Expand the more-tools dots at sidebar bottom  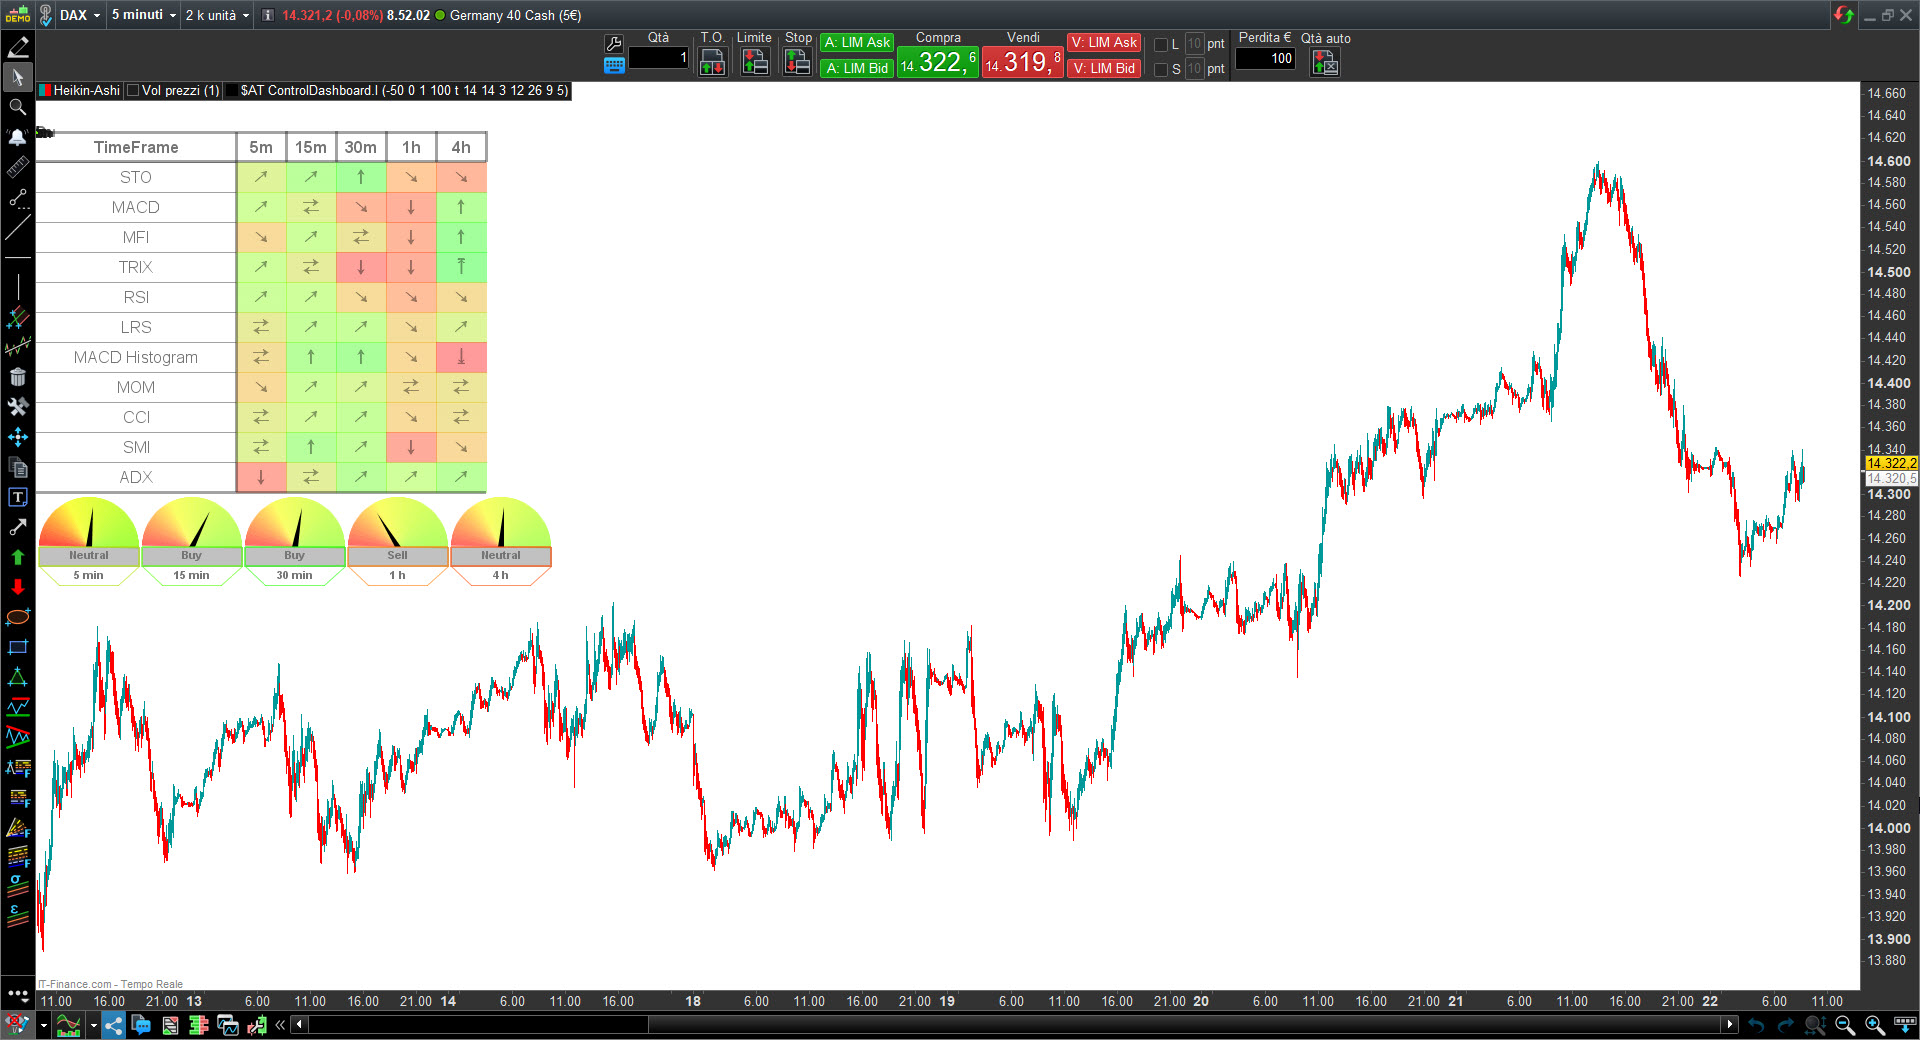[x=17, y=994]
